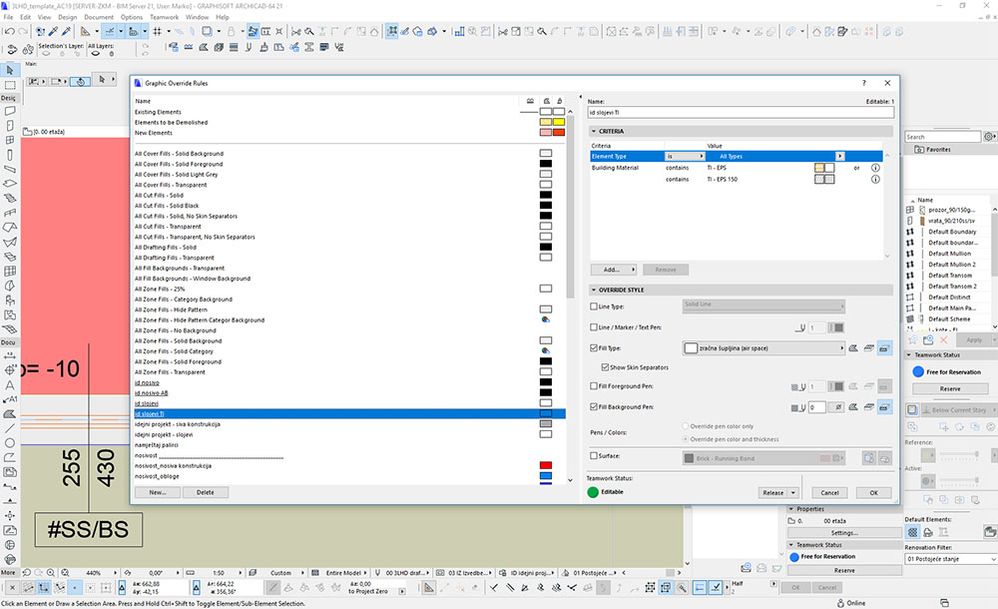The height and width of the screenshot is (609, 998).
Task: Click the transparent background pen icon
Action: coord(839,407)
